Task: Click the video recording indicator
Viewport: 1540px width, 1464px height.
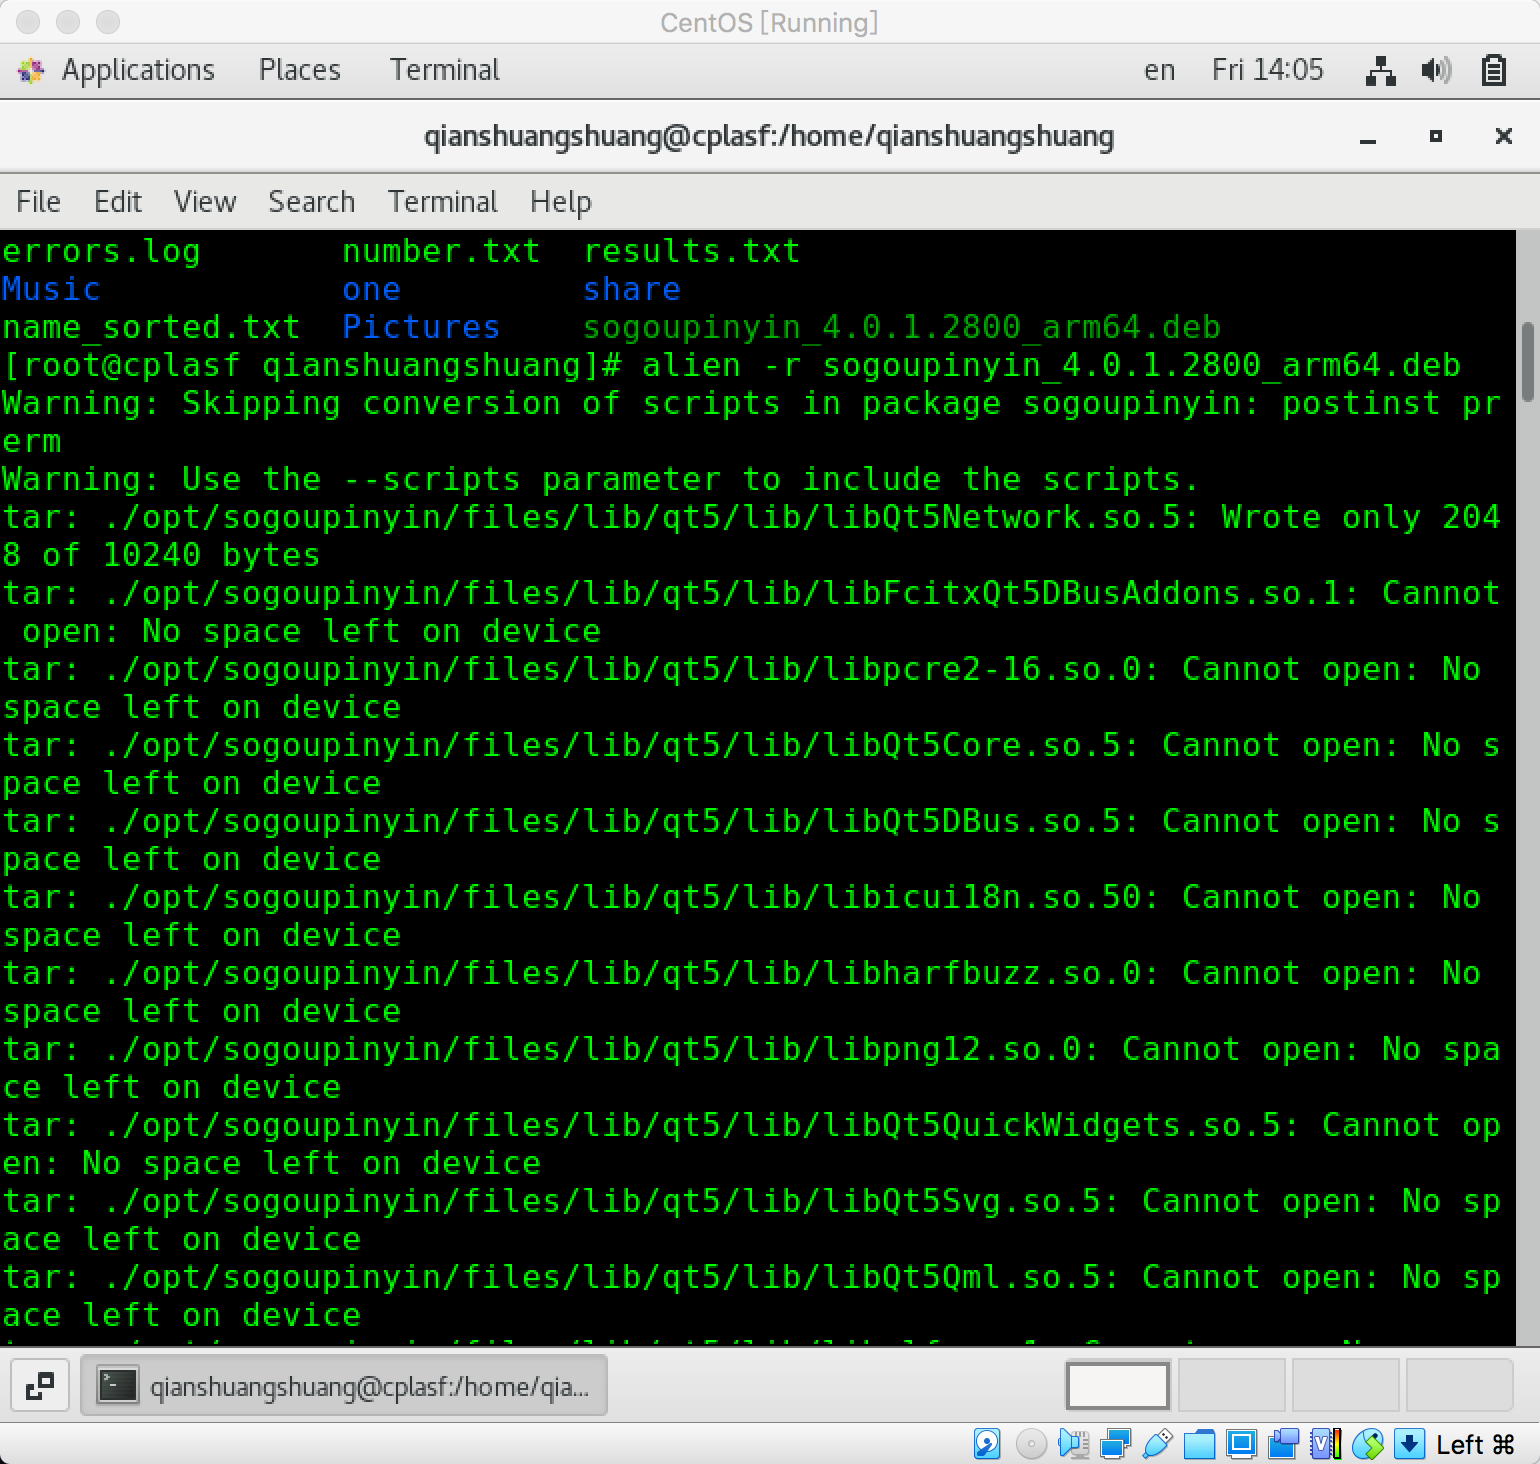Action: (x=1283, y=1444)
